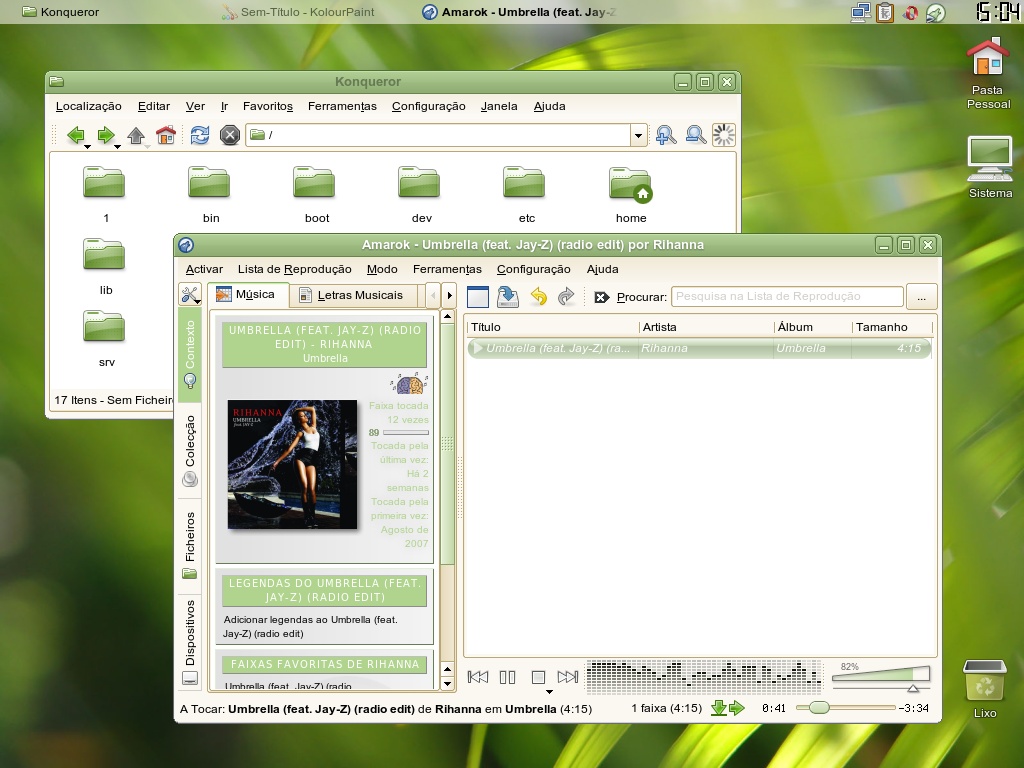Image resolution: width=1024 pixels, height=768 pixels.
Task: Switch to Letras Musicais tab
Action: point(355,295)
